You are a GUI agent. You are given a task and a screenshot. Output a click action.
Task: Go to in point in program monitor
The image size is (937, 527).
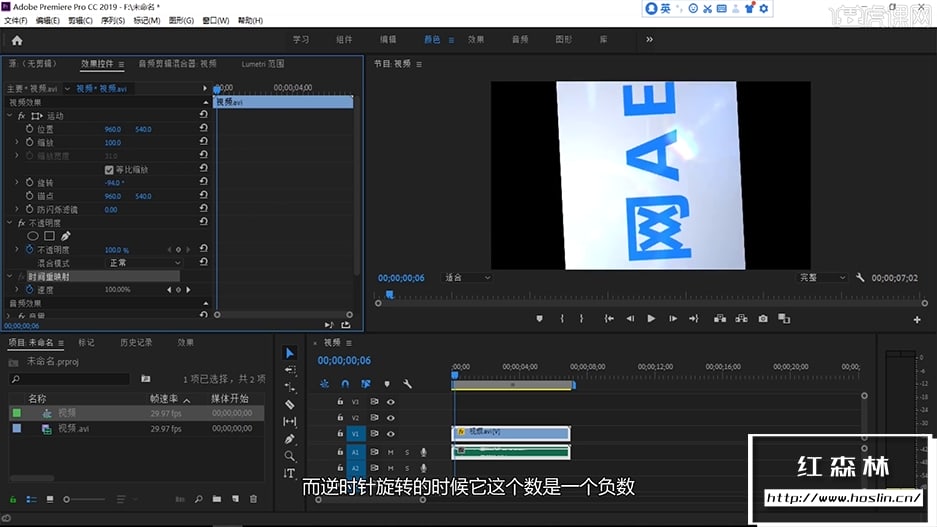[609, 318]
